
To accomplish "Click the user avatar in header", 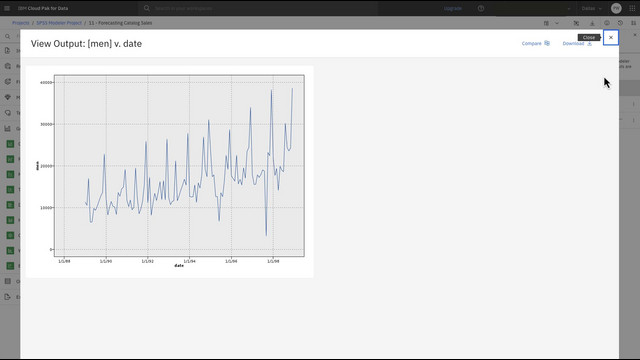I will coord(616,8).
